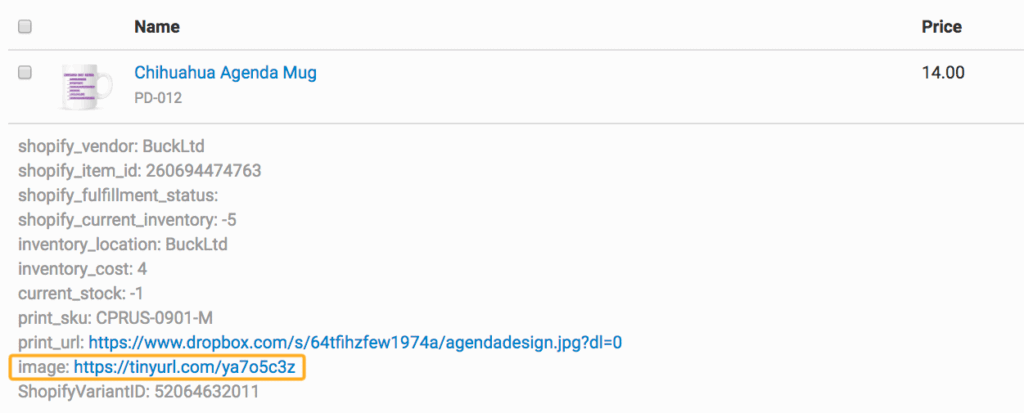Click the shopify_current_inventory -5 line
The height and width of the screenshot is (413, 1024).
point(127,220)
